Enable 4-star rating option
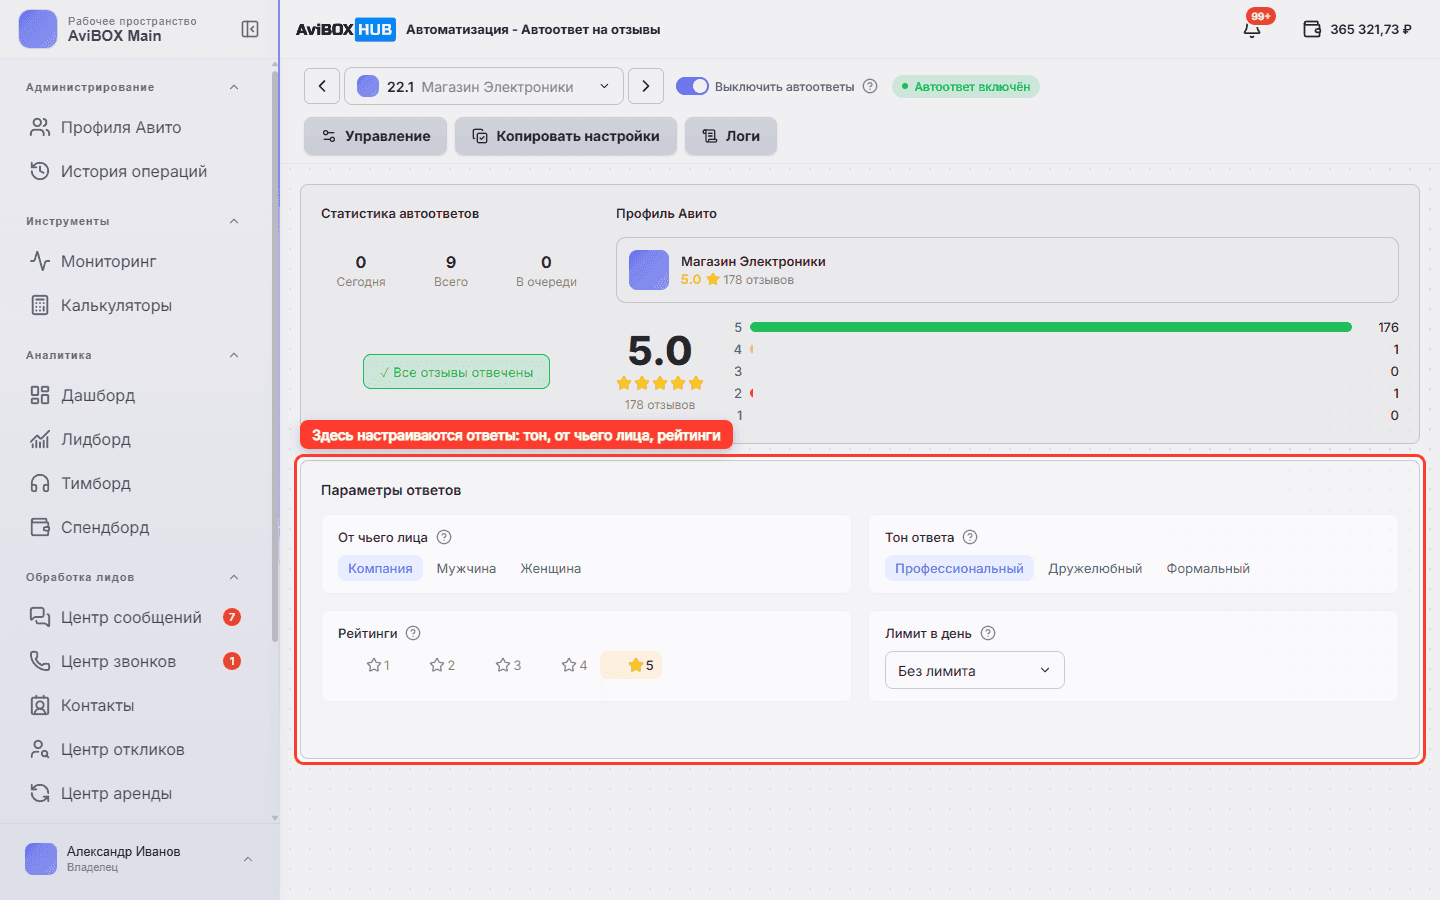Viewport: 1440px width, 900px height. (574, 665)
